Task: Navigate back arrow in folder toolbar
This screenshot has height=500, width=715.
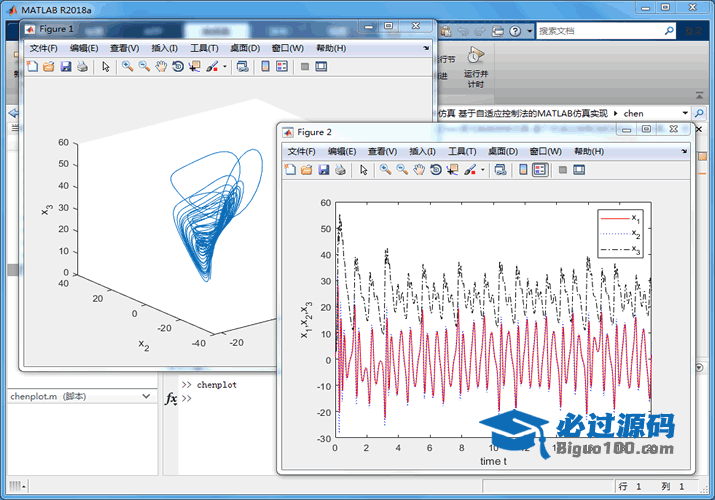Action: [13, 113]
